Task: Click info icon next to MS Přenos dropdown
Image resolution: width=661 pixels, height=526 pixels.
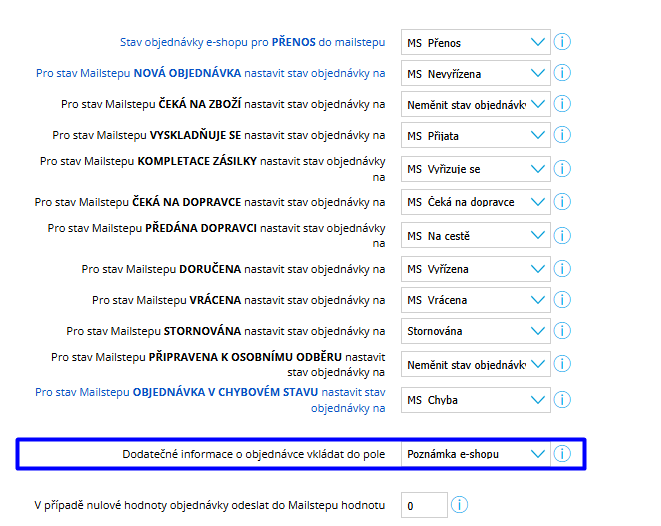Action: (562, 42)
